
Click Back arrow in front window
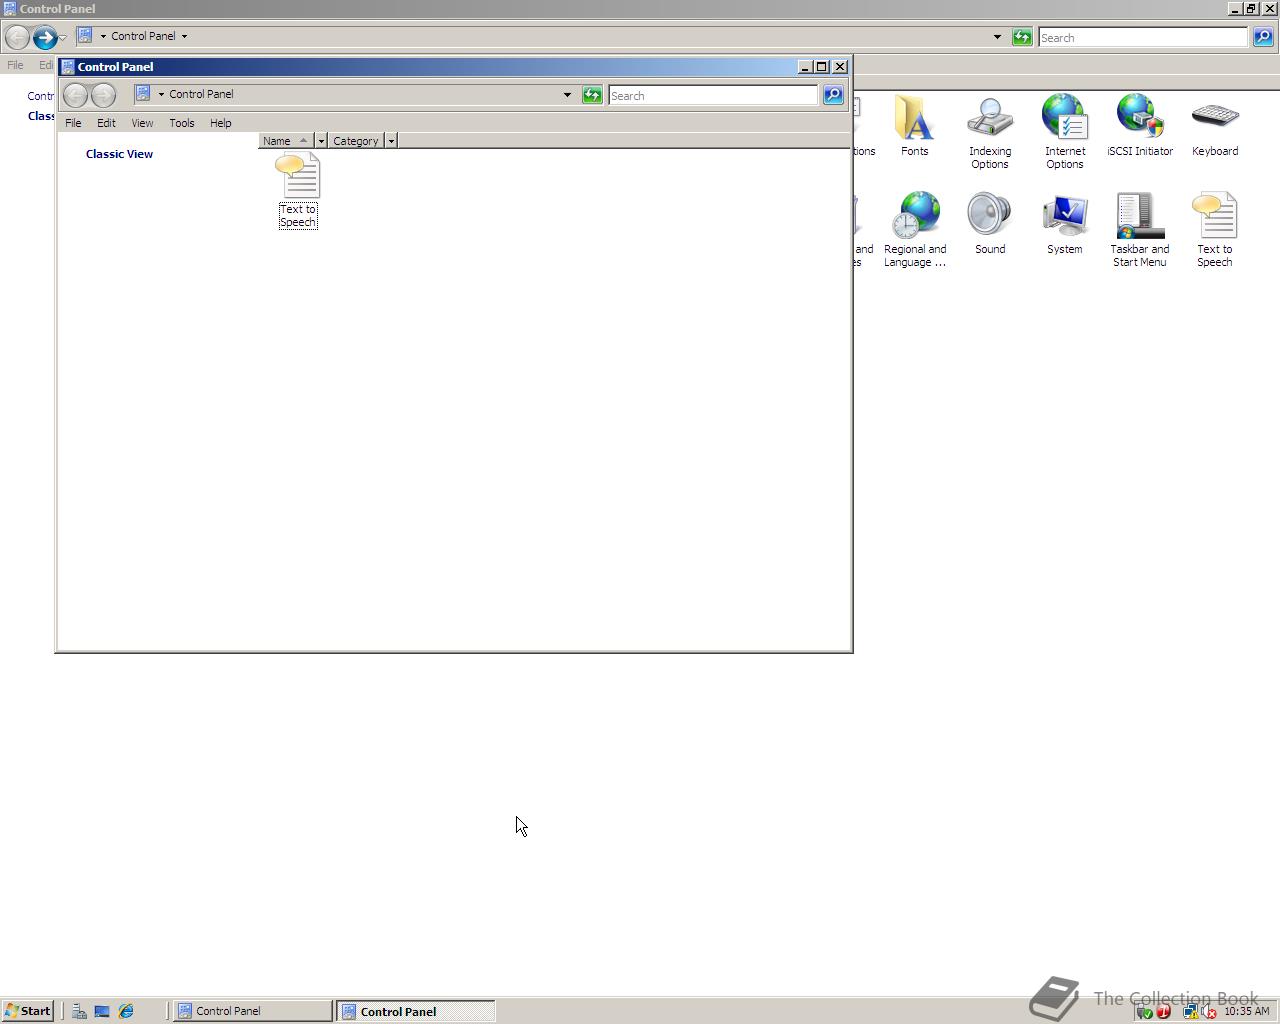tap(75, 95)
